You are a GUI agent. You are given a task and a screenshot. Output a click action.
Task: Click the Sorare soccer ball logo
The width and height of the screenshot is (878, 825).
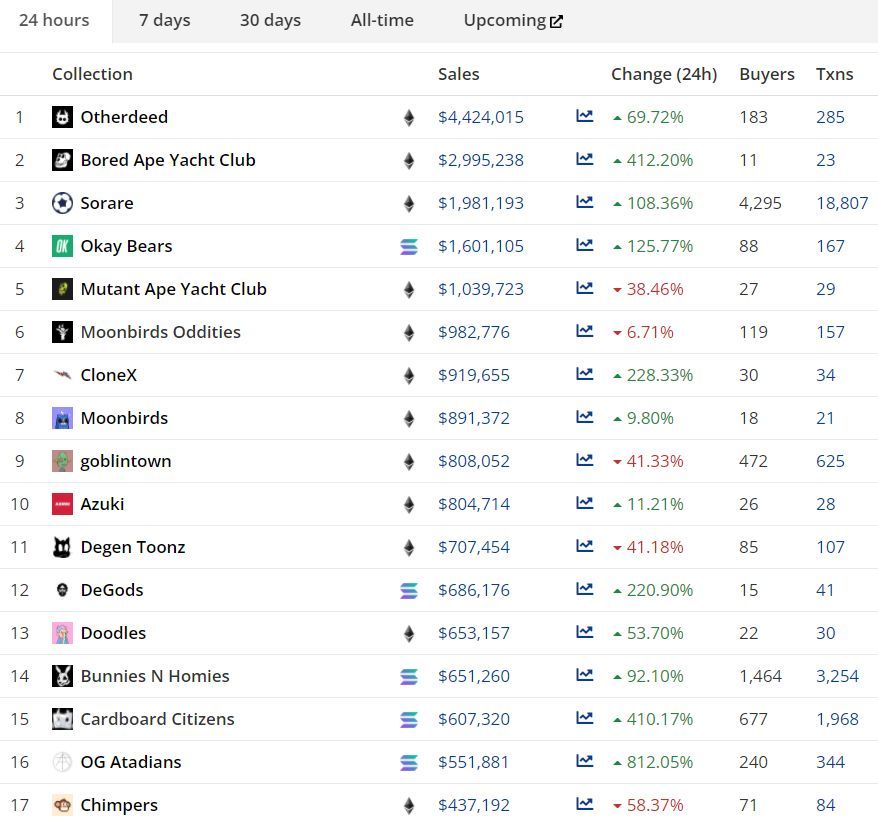[x=62, y=203]
